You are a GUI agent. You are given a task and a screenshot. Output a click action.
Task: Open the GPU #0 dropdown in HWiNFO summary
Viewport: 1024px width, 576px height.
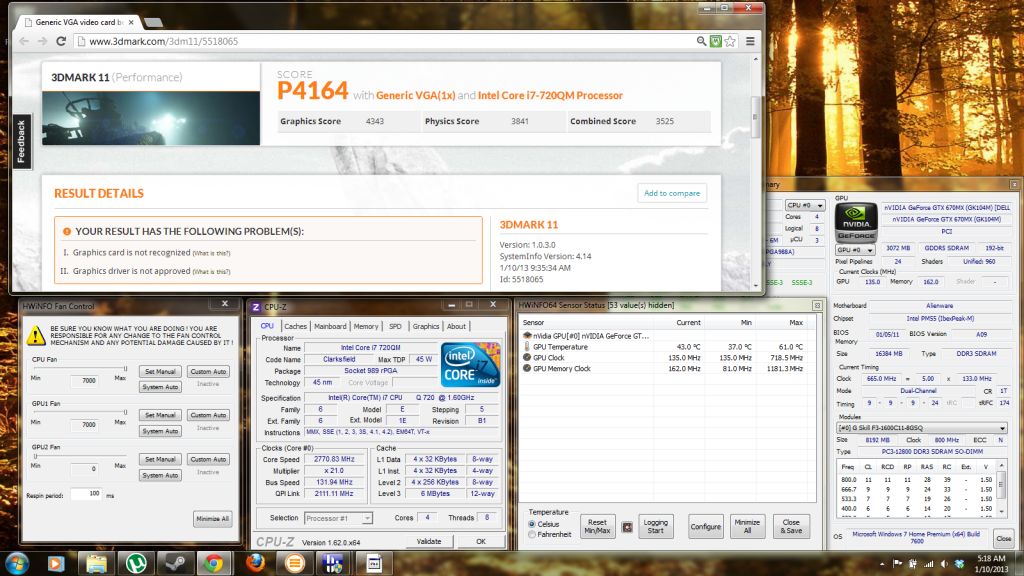pyautogui.click(x=855, y=249)
